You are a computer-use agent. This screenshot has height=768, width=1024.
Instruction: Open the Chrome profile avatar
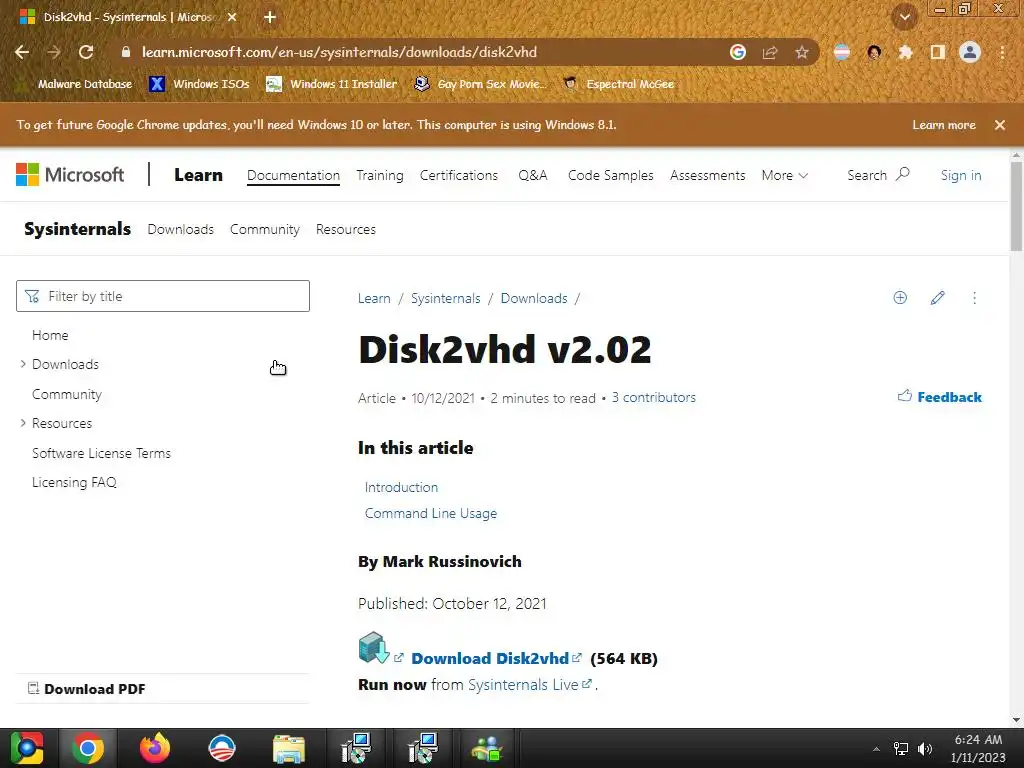tap(970, 52)
